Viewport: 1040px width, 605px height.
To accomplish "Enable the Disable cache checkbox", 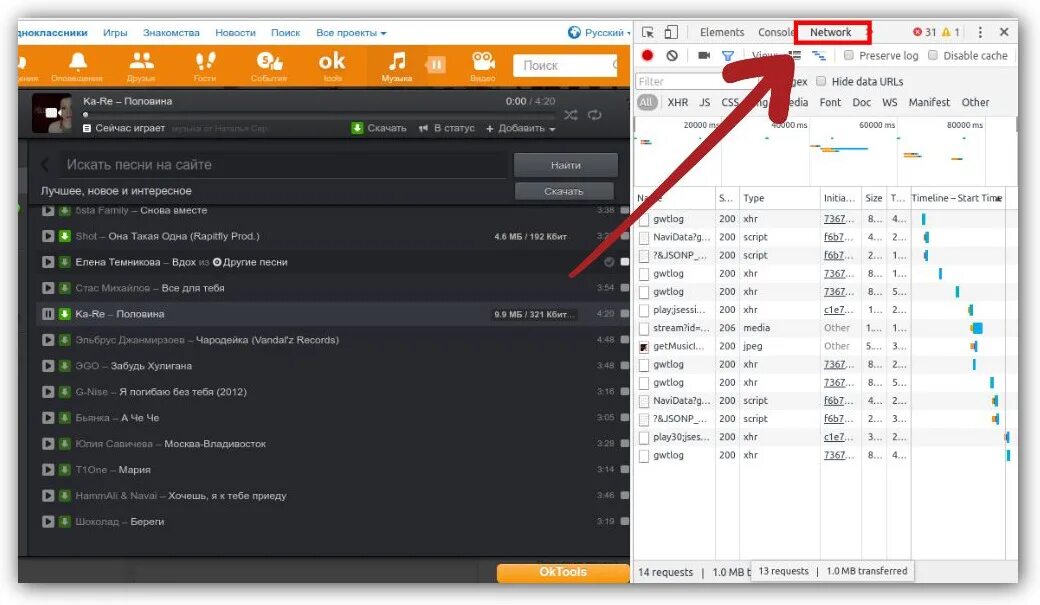I will click(x=933, y=56).
